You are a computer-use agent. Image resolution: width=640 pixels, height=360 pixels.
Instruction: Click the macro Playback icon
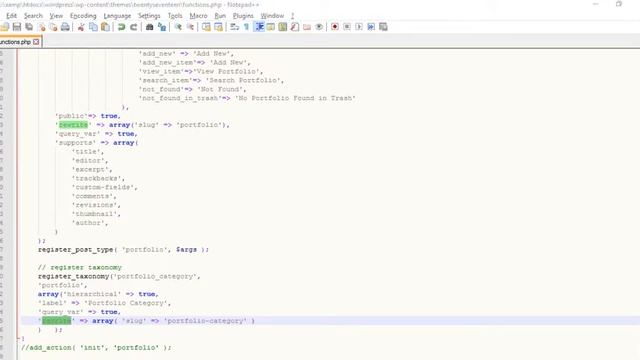tap(359, 27)
